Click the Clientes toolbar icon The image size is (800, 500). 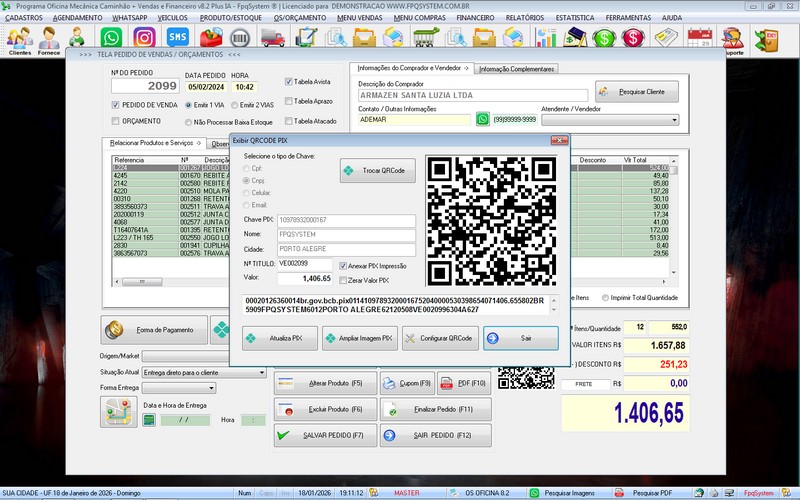coord(19,40)
